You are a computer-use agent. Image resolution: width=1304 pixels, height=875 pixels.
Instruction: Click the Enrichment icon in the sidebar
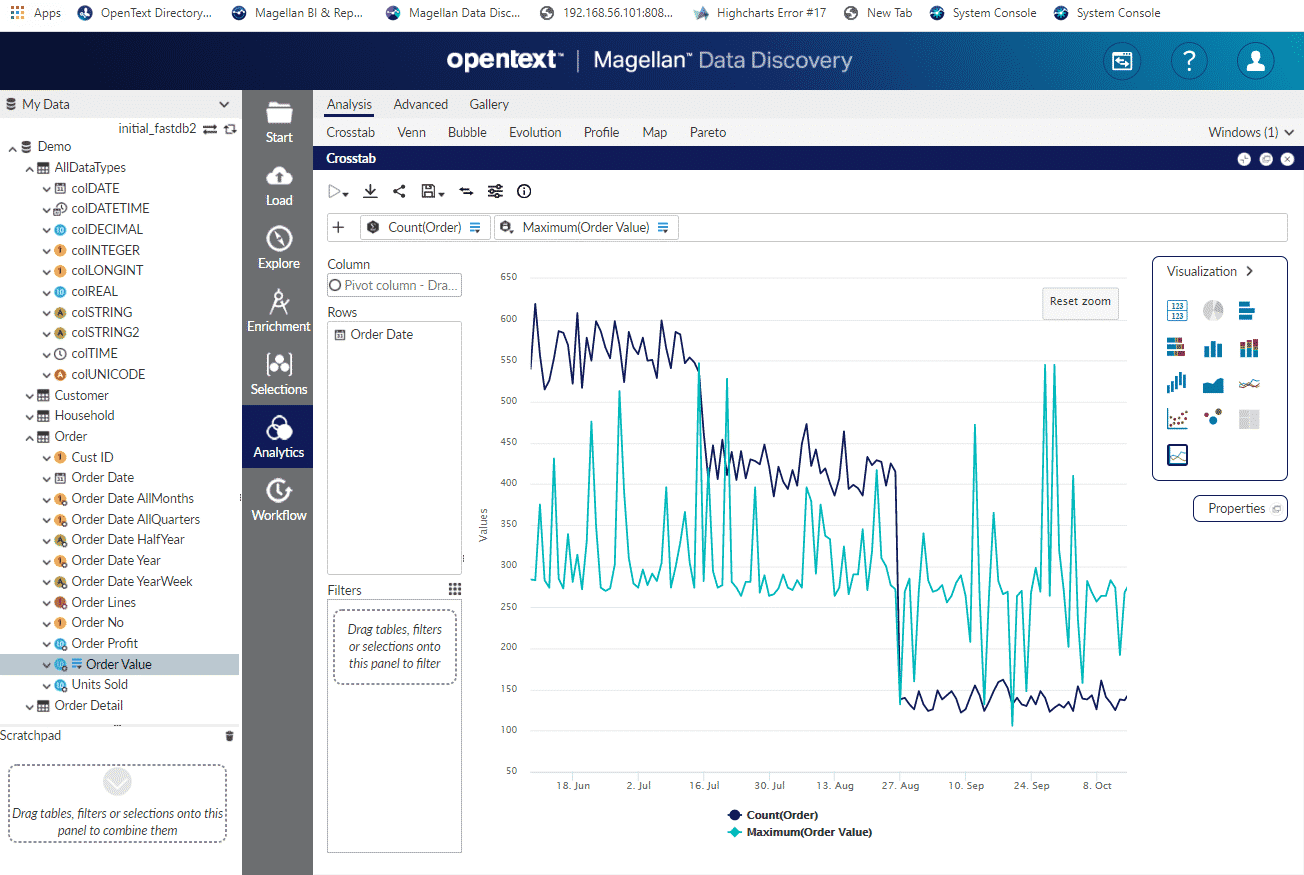pos(278,310)
